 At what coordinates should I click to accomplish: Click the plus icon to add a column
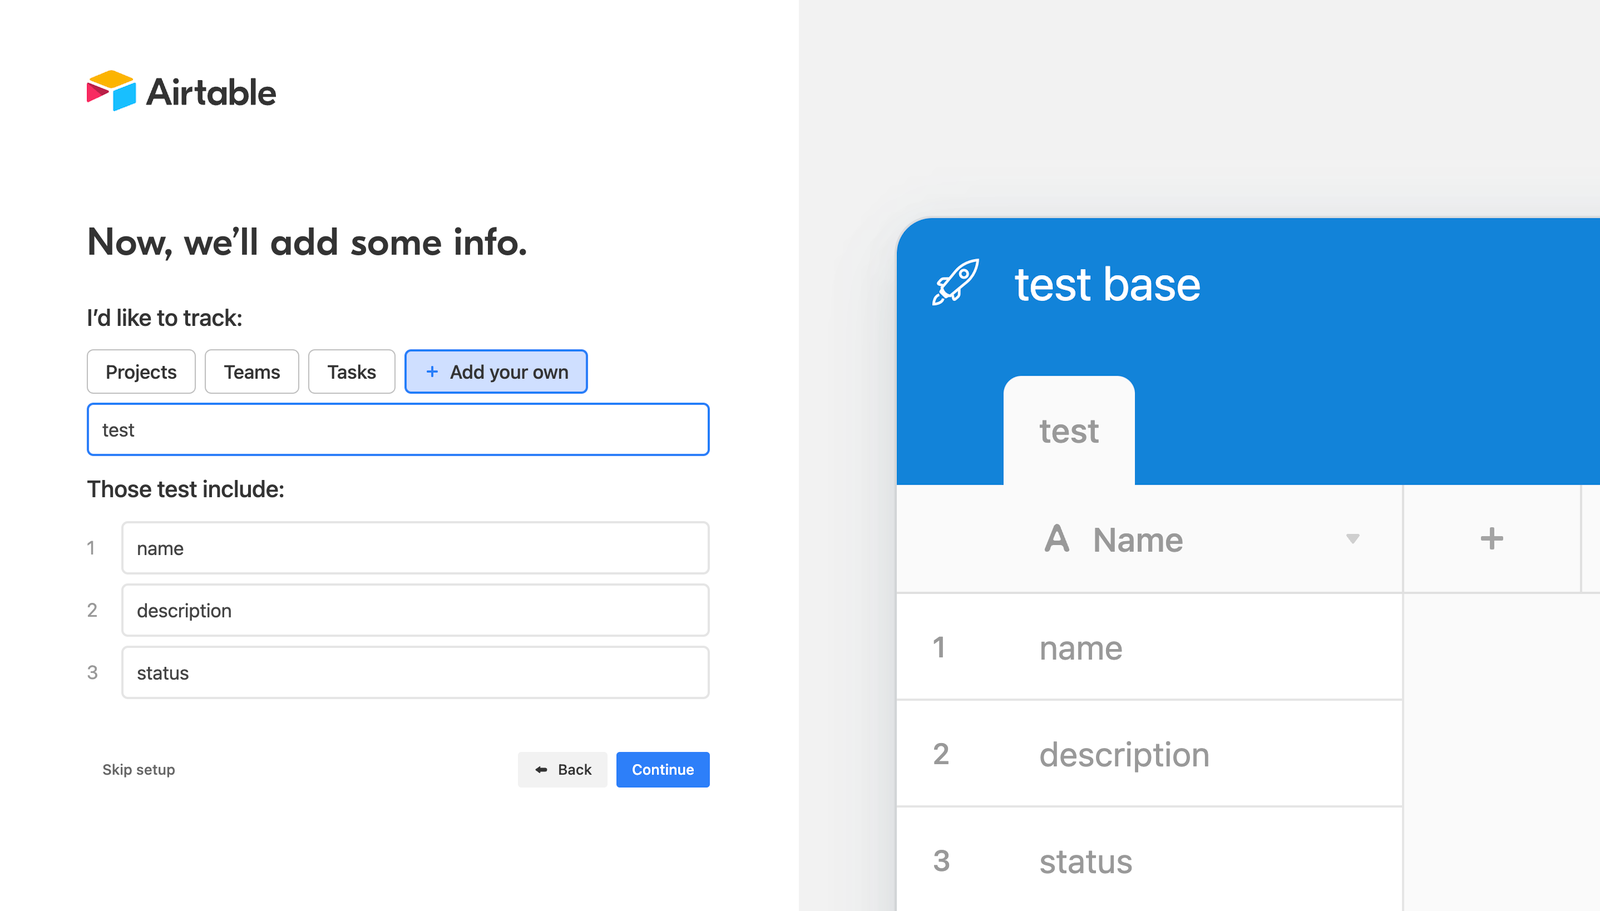pos(1491,539)
